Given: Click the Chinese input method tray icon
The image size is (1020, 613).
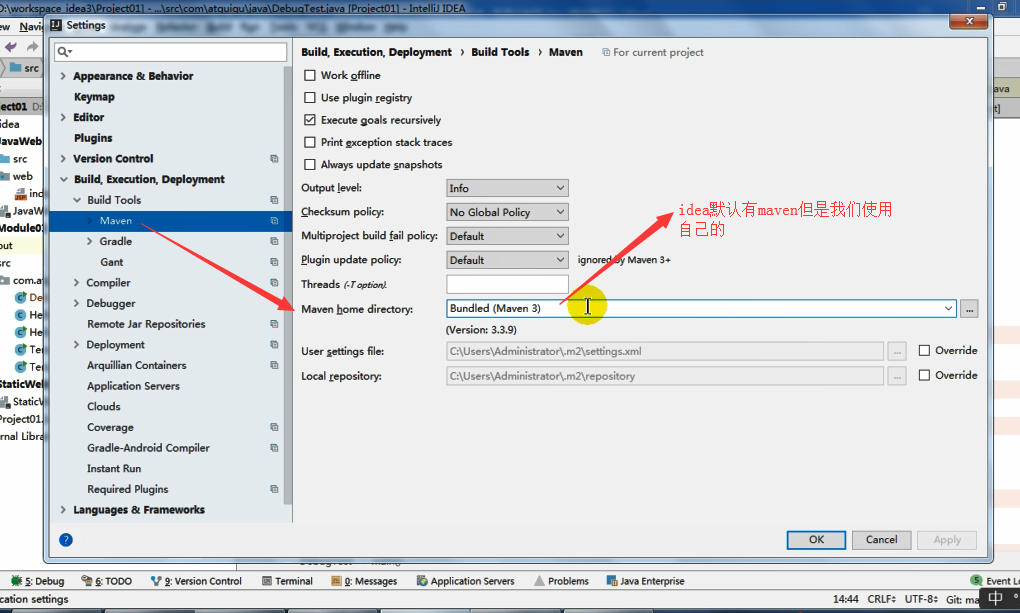Looking at the screenshot, I should tap(995, 597).
